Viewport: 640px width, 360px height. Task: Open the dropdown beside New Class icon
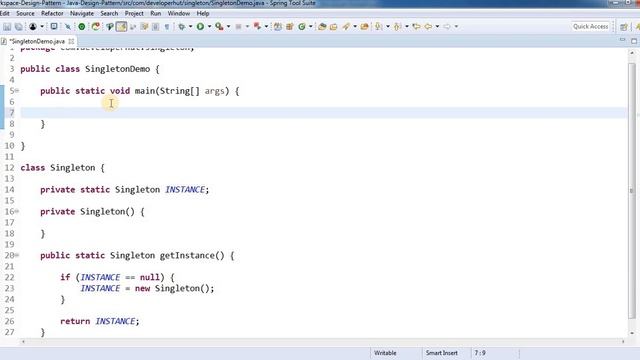coord(311,27)
